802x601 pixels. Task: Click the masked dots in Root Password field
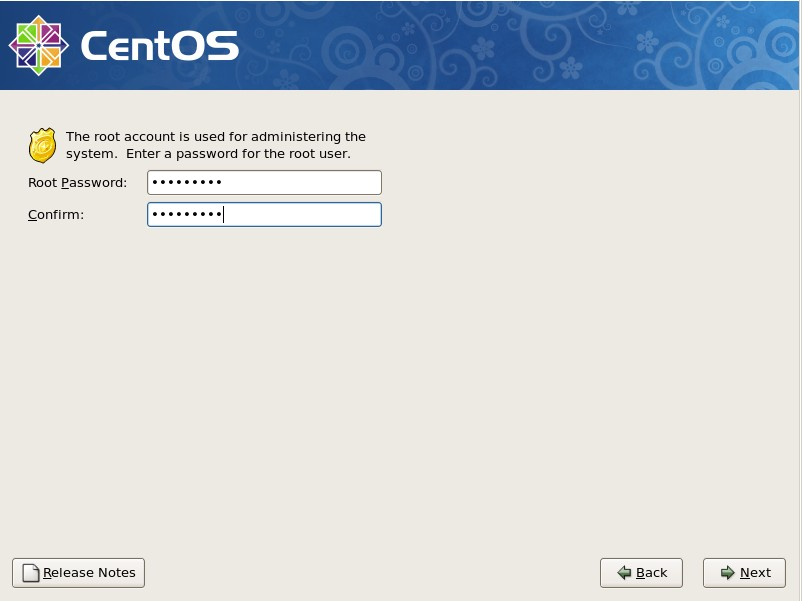(x=186, y=183)
